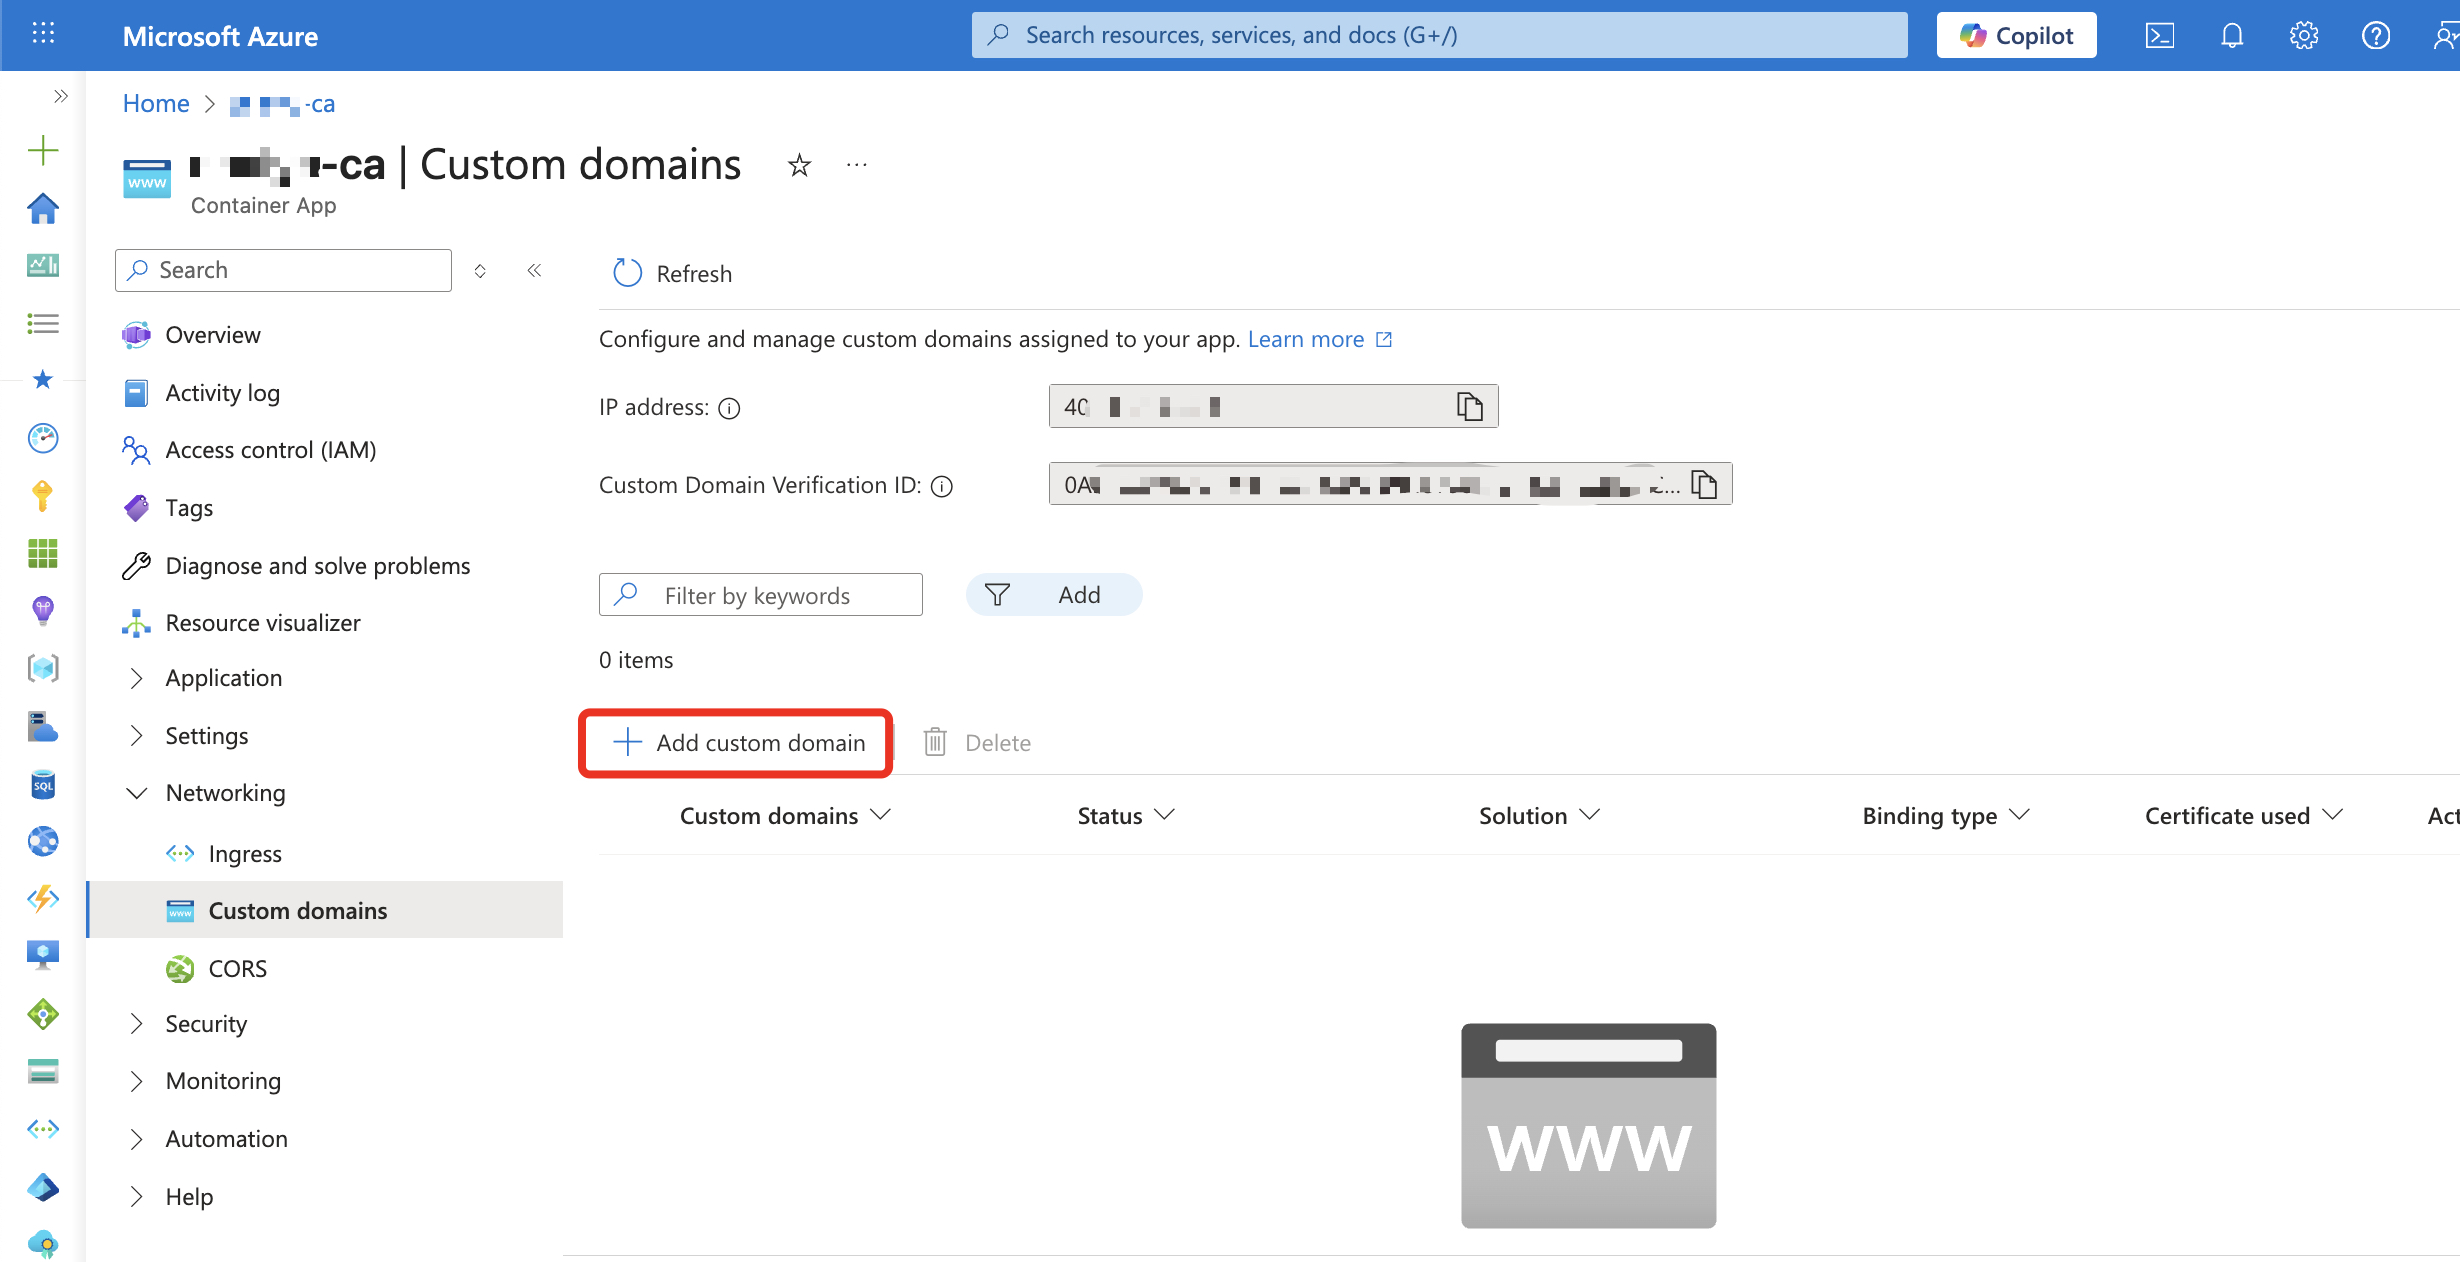Viewport: 2460px width, 1262px height.
Task: Click the Filter by keywords field
Action: click(x=761, y=595)
